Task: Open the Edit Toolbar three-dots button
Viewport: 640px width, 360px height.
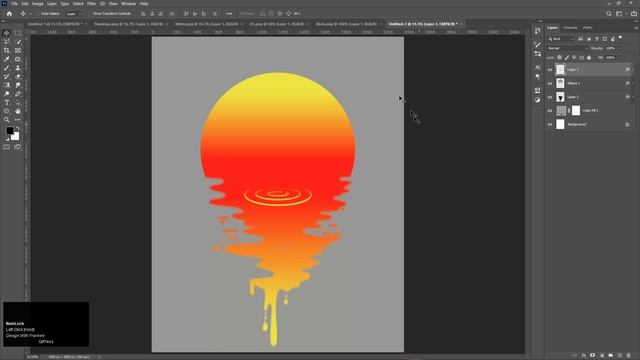Action: click(18, 120)
